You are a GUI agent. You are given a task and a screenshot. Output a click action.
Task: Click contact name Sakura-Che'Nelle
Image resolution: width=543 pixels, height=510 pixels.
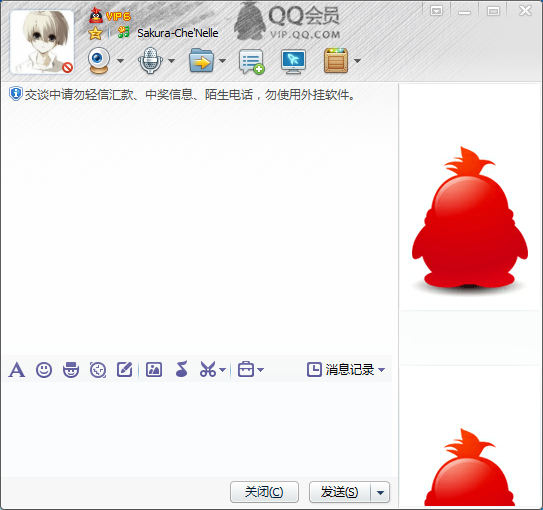[x=178, y=33]
